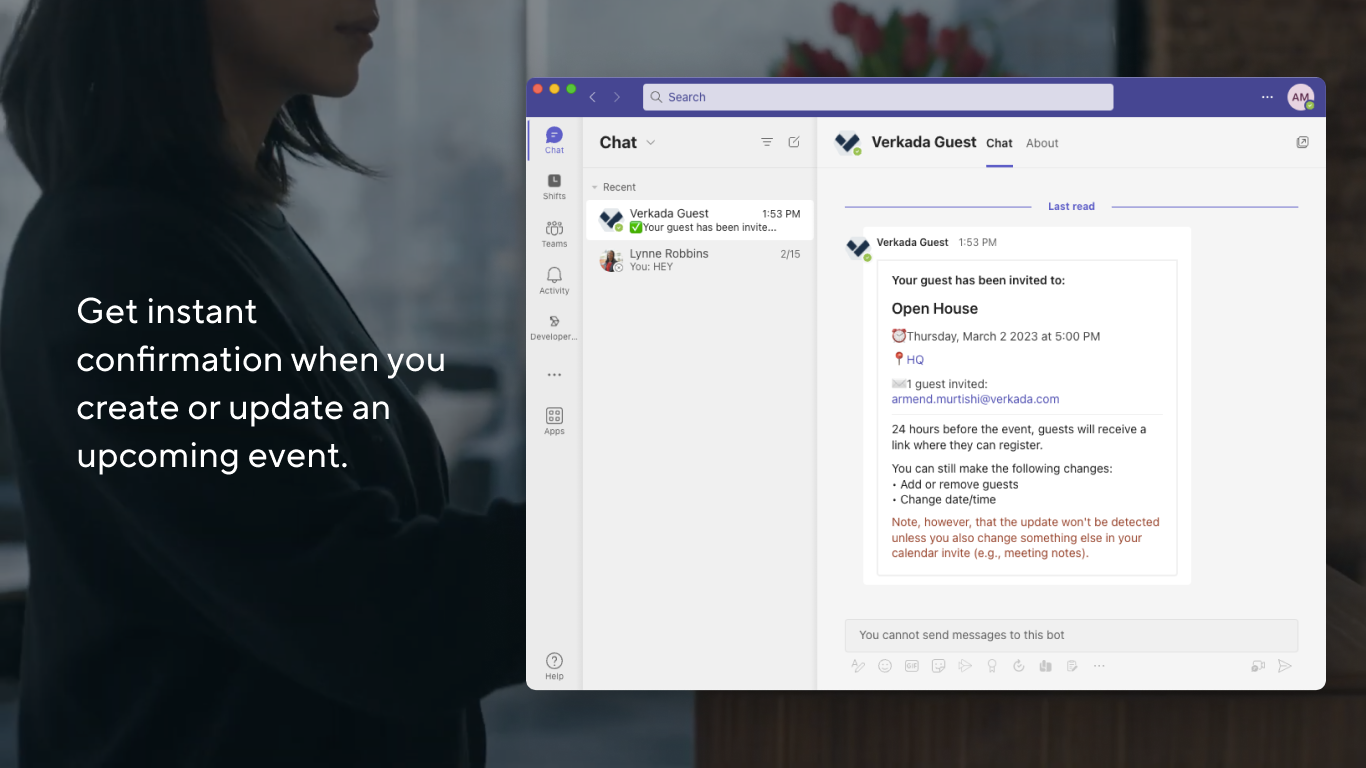Click the "Thursday, March 2 2023 at 5:00 PM" text
This screenshot has height=768, width=1366.
coord(1003,337)
